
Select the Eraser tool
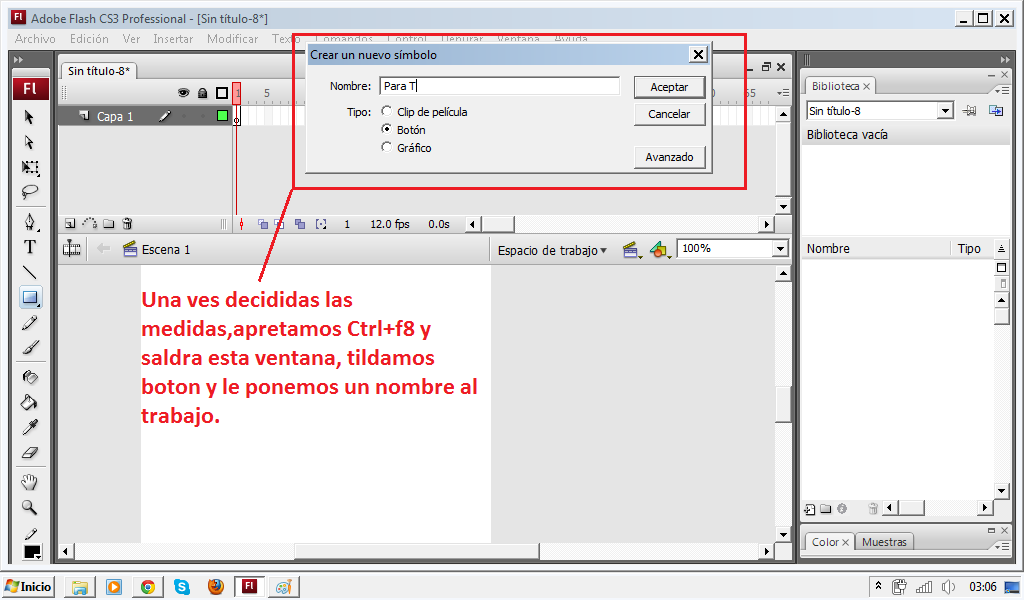30,452
